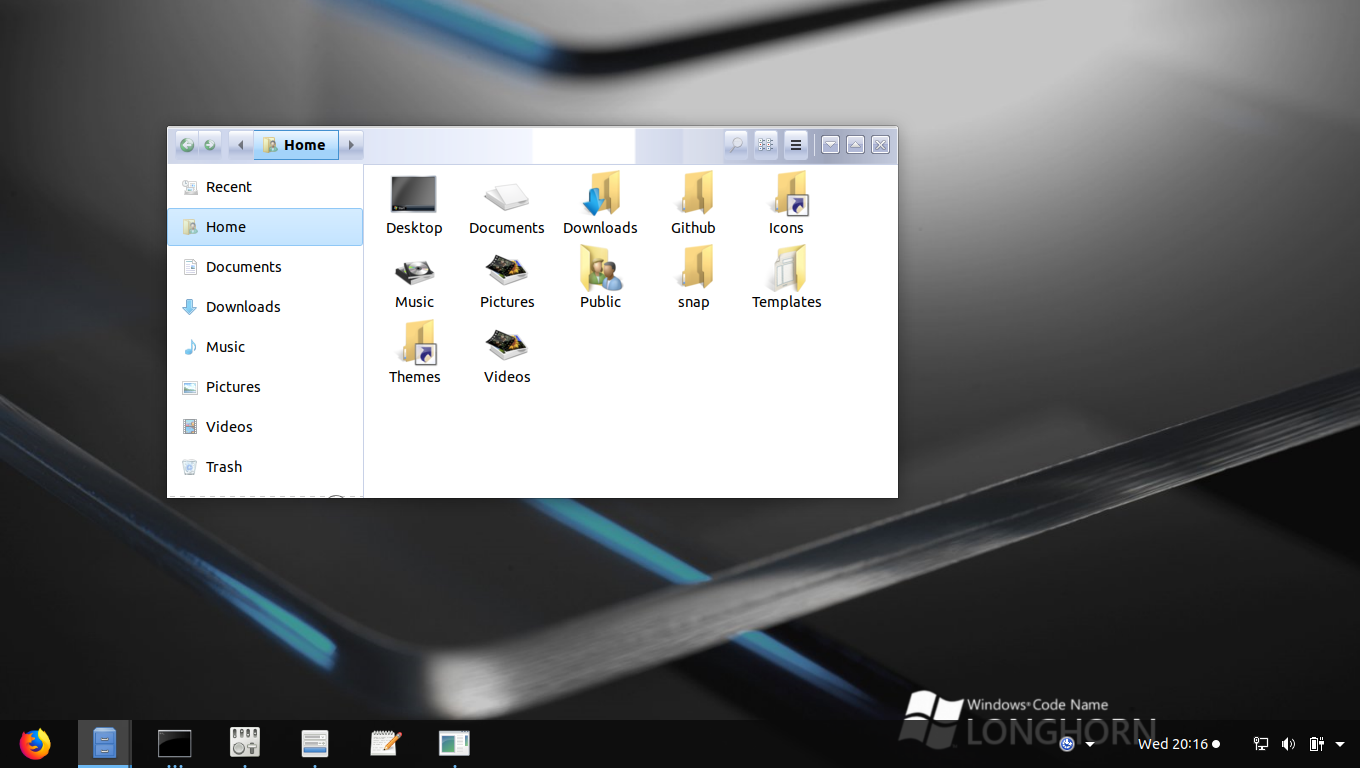Select the Downloads folder icon in the file area

tap(600, 193)
